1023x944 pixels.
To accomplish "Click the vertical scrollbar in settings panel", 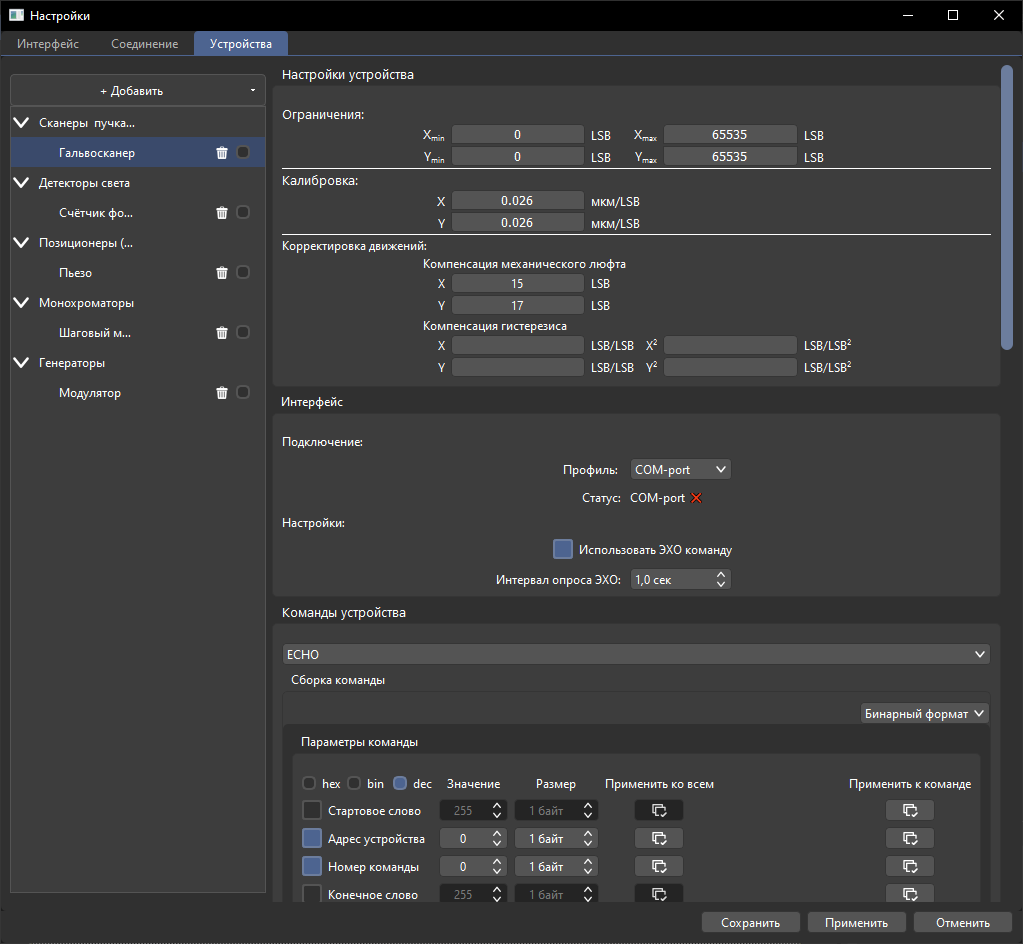I will click(x=1007, y=207).
